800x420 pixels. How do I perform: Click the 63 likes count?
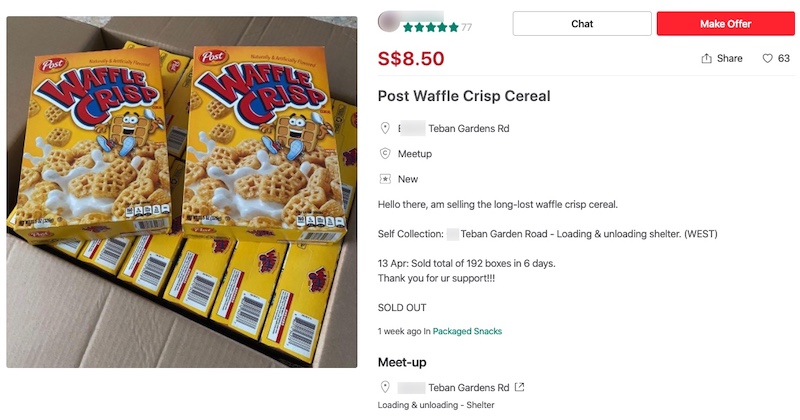pos(784,59)
